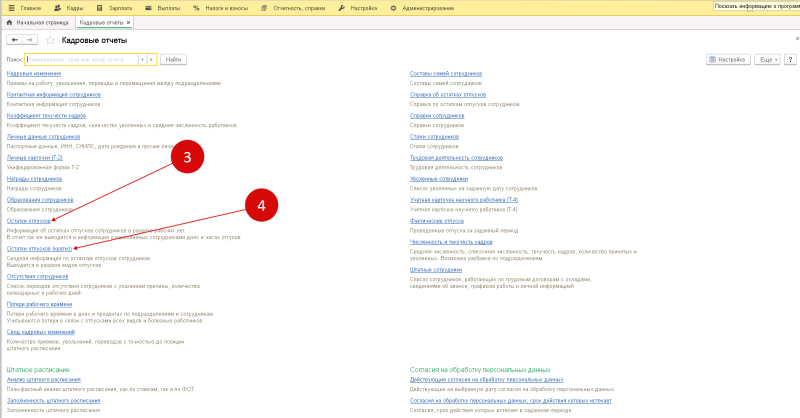Click the Настройка wrench icon

[342, 8]
